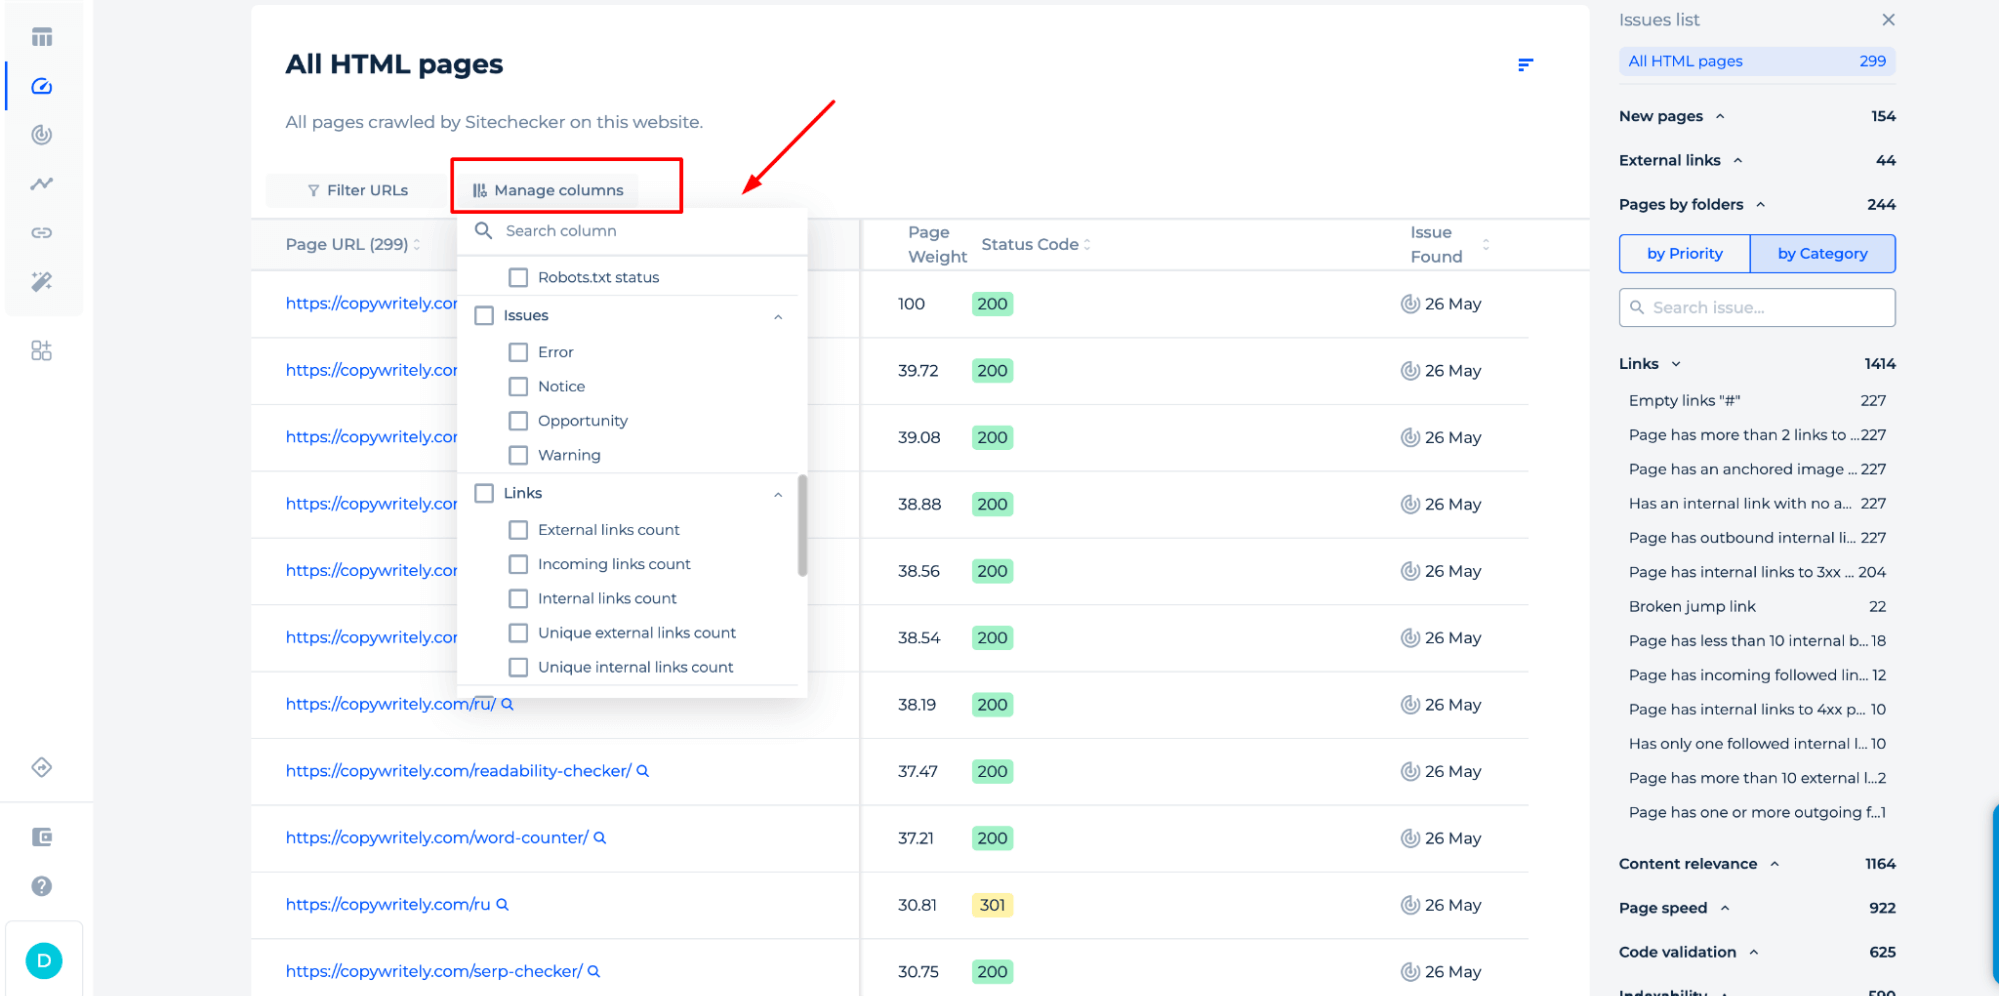The image size is (1999, 996).
Task: Expand the New pages section
Action: (1720, 116)
